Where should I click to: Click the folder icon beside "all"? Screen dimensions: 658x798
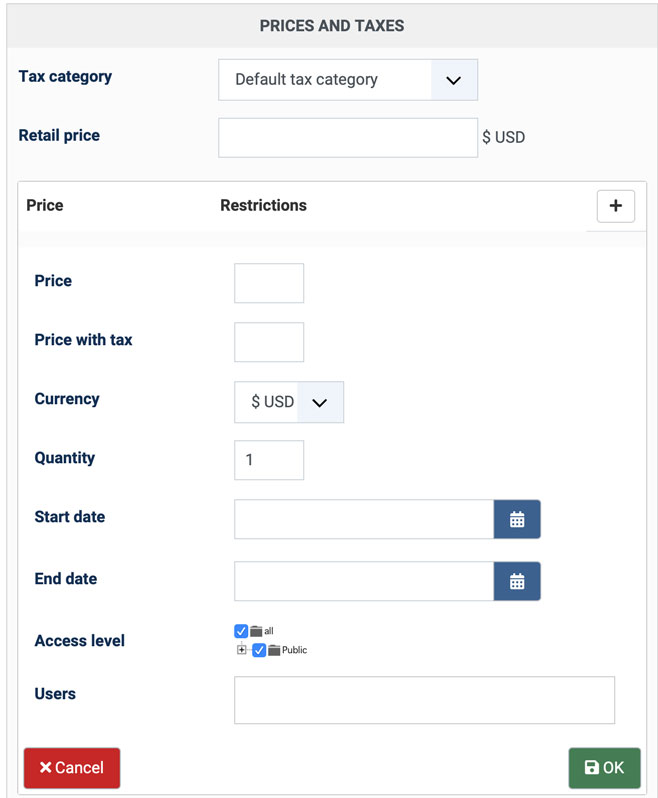tap(256, 631)
